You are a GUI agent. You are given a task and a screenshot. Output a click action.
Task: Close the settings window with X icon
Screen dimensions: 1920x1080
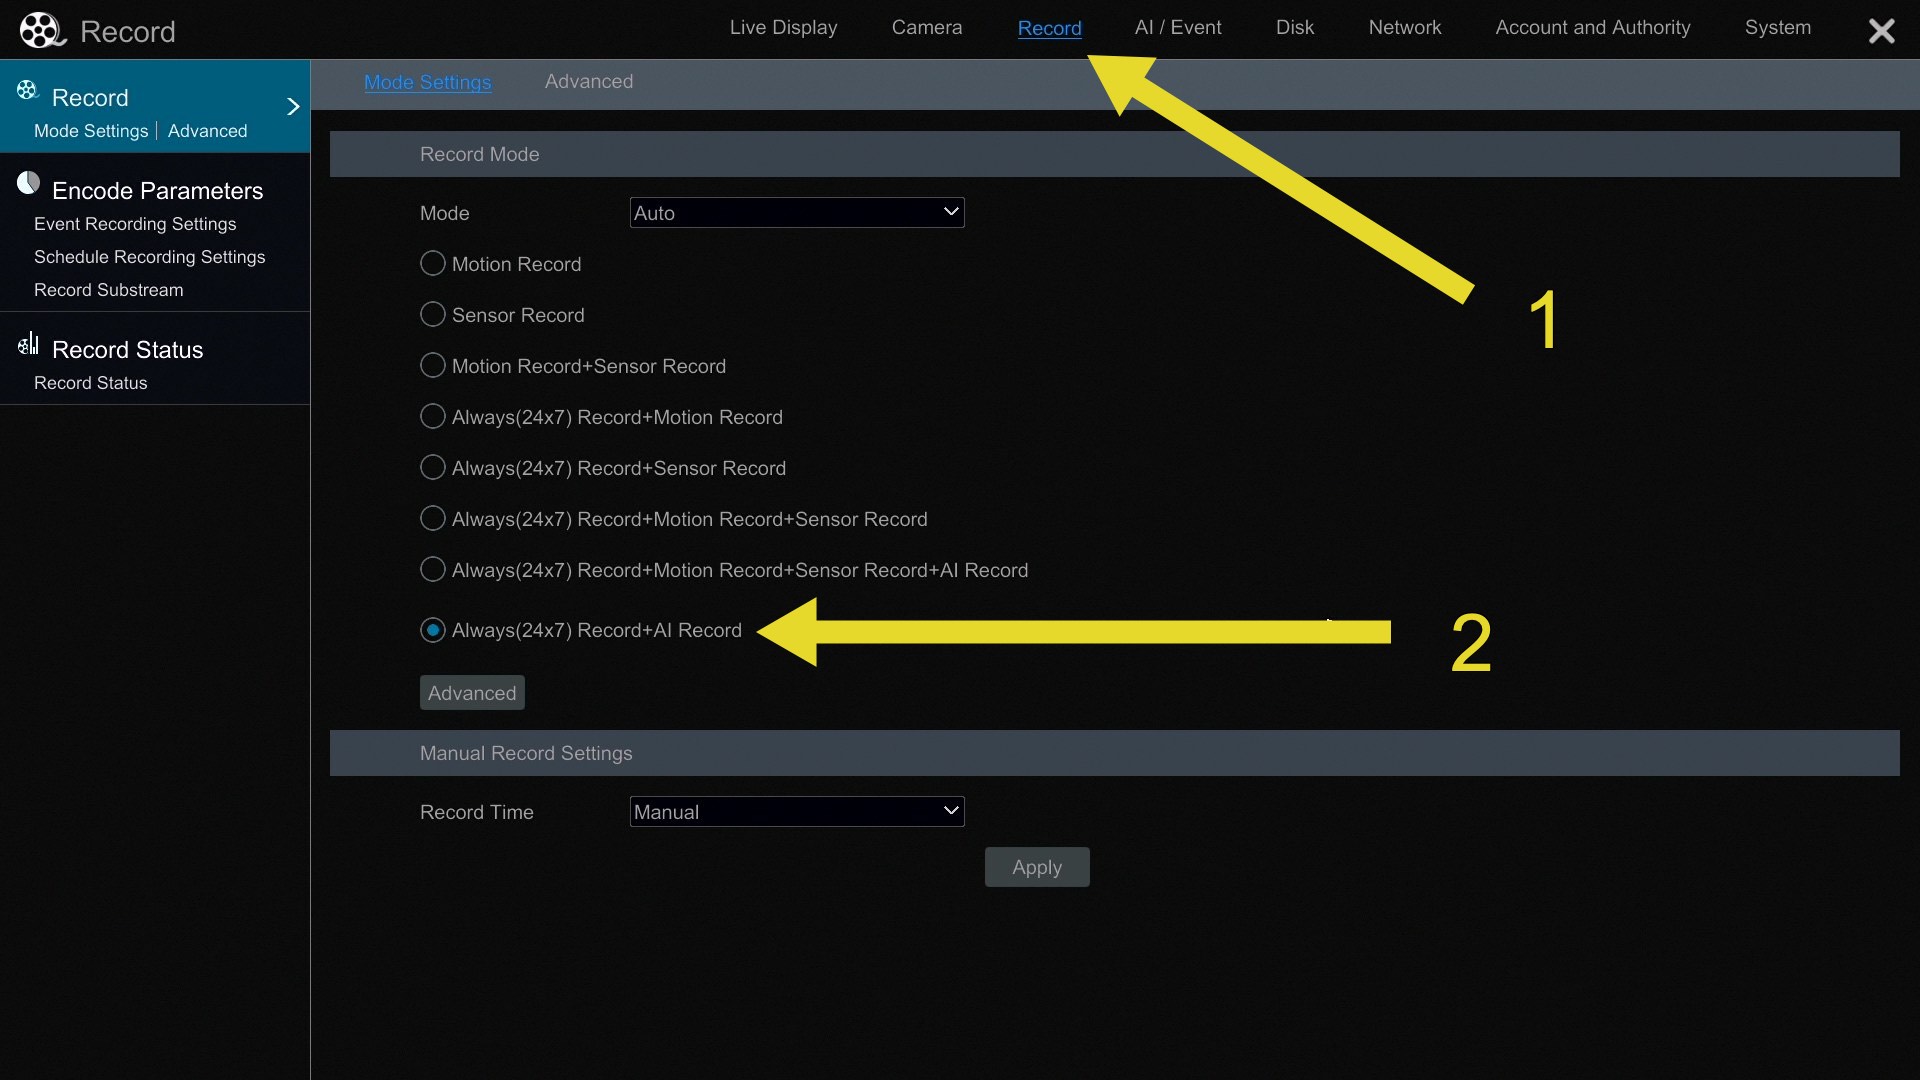click(x=1881, y=31)
